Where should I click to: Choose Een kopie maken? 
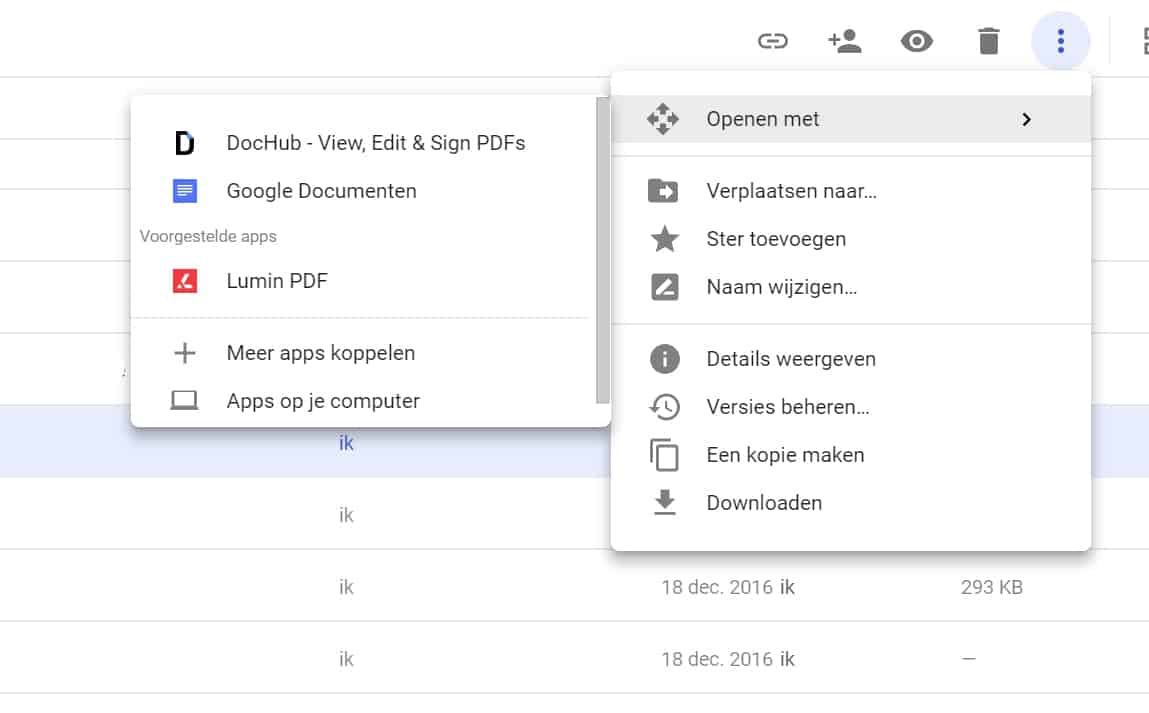[785, 455]
